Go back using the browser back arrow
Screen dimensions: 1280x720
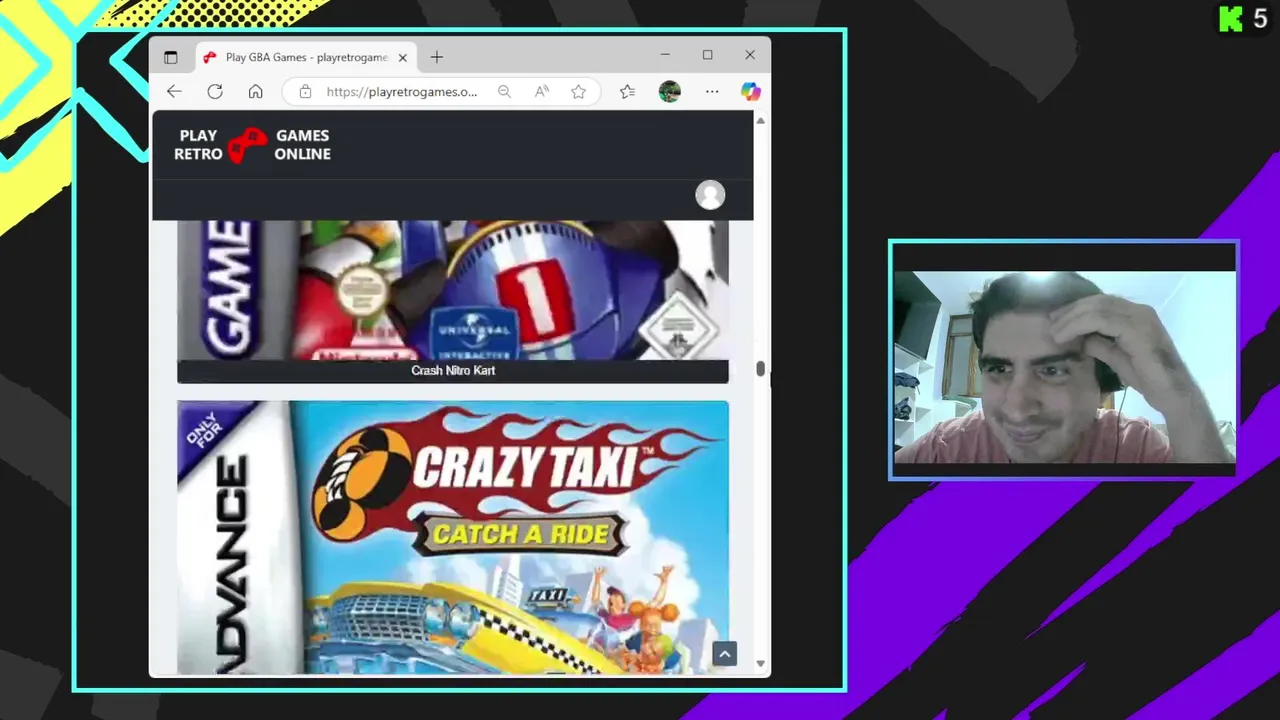click(x=174, y=92)
